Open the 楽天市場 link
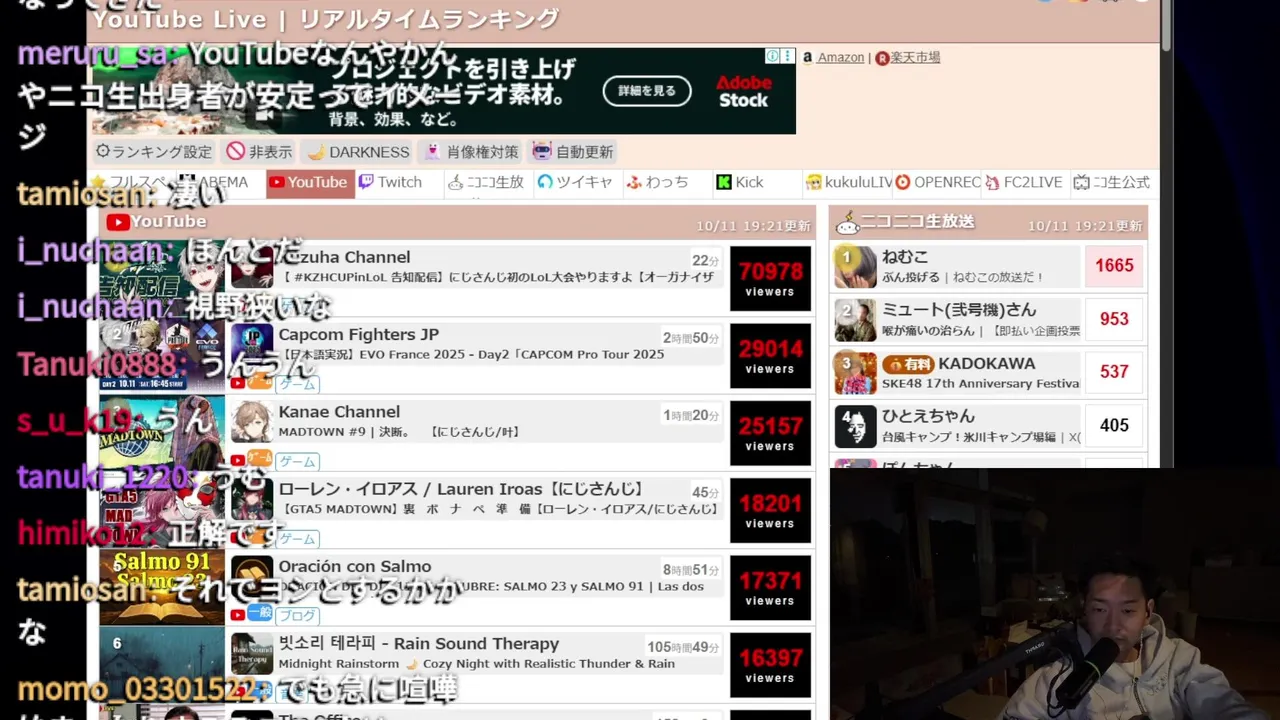This screenshot has width=1280, height=720. click(x=915, y=57)
